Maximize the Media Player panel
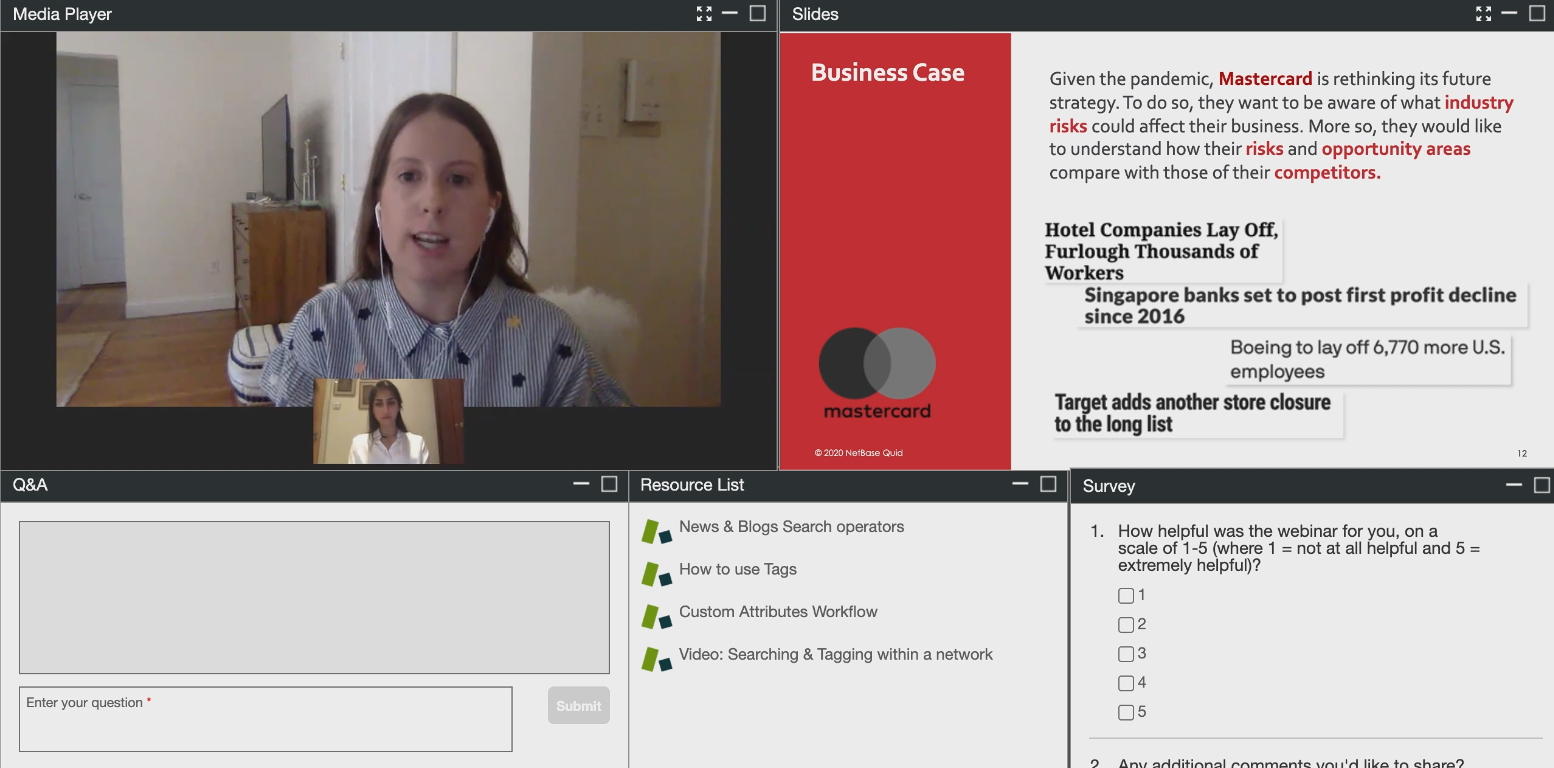Viewport: 1554px width, 768px height. (758, 13)
